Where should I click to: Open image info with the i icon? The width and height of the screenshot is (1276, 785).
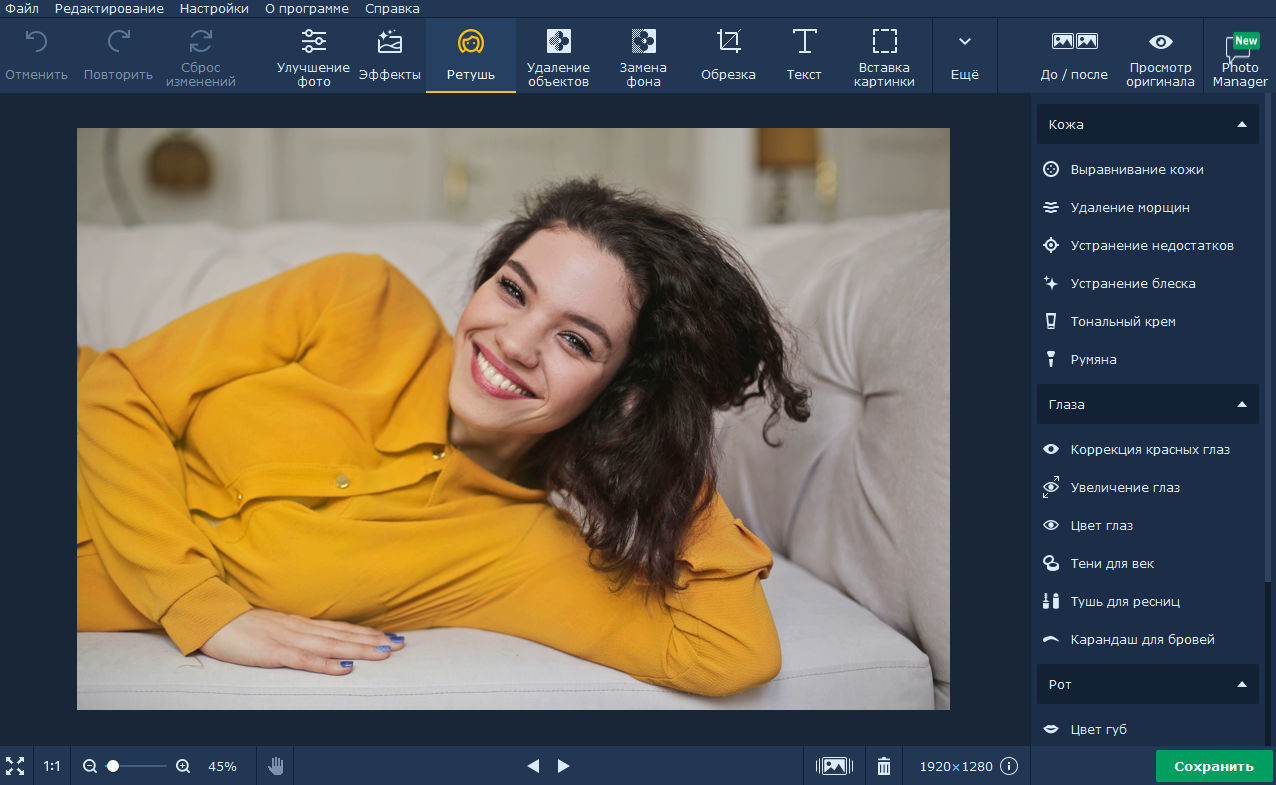click(1009, 767)
